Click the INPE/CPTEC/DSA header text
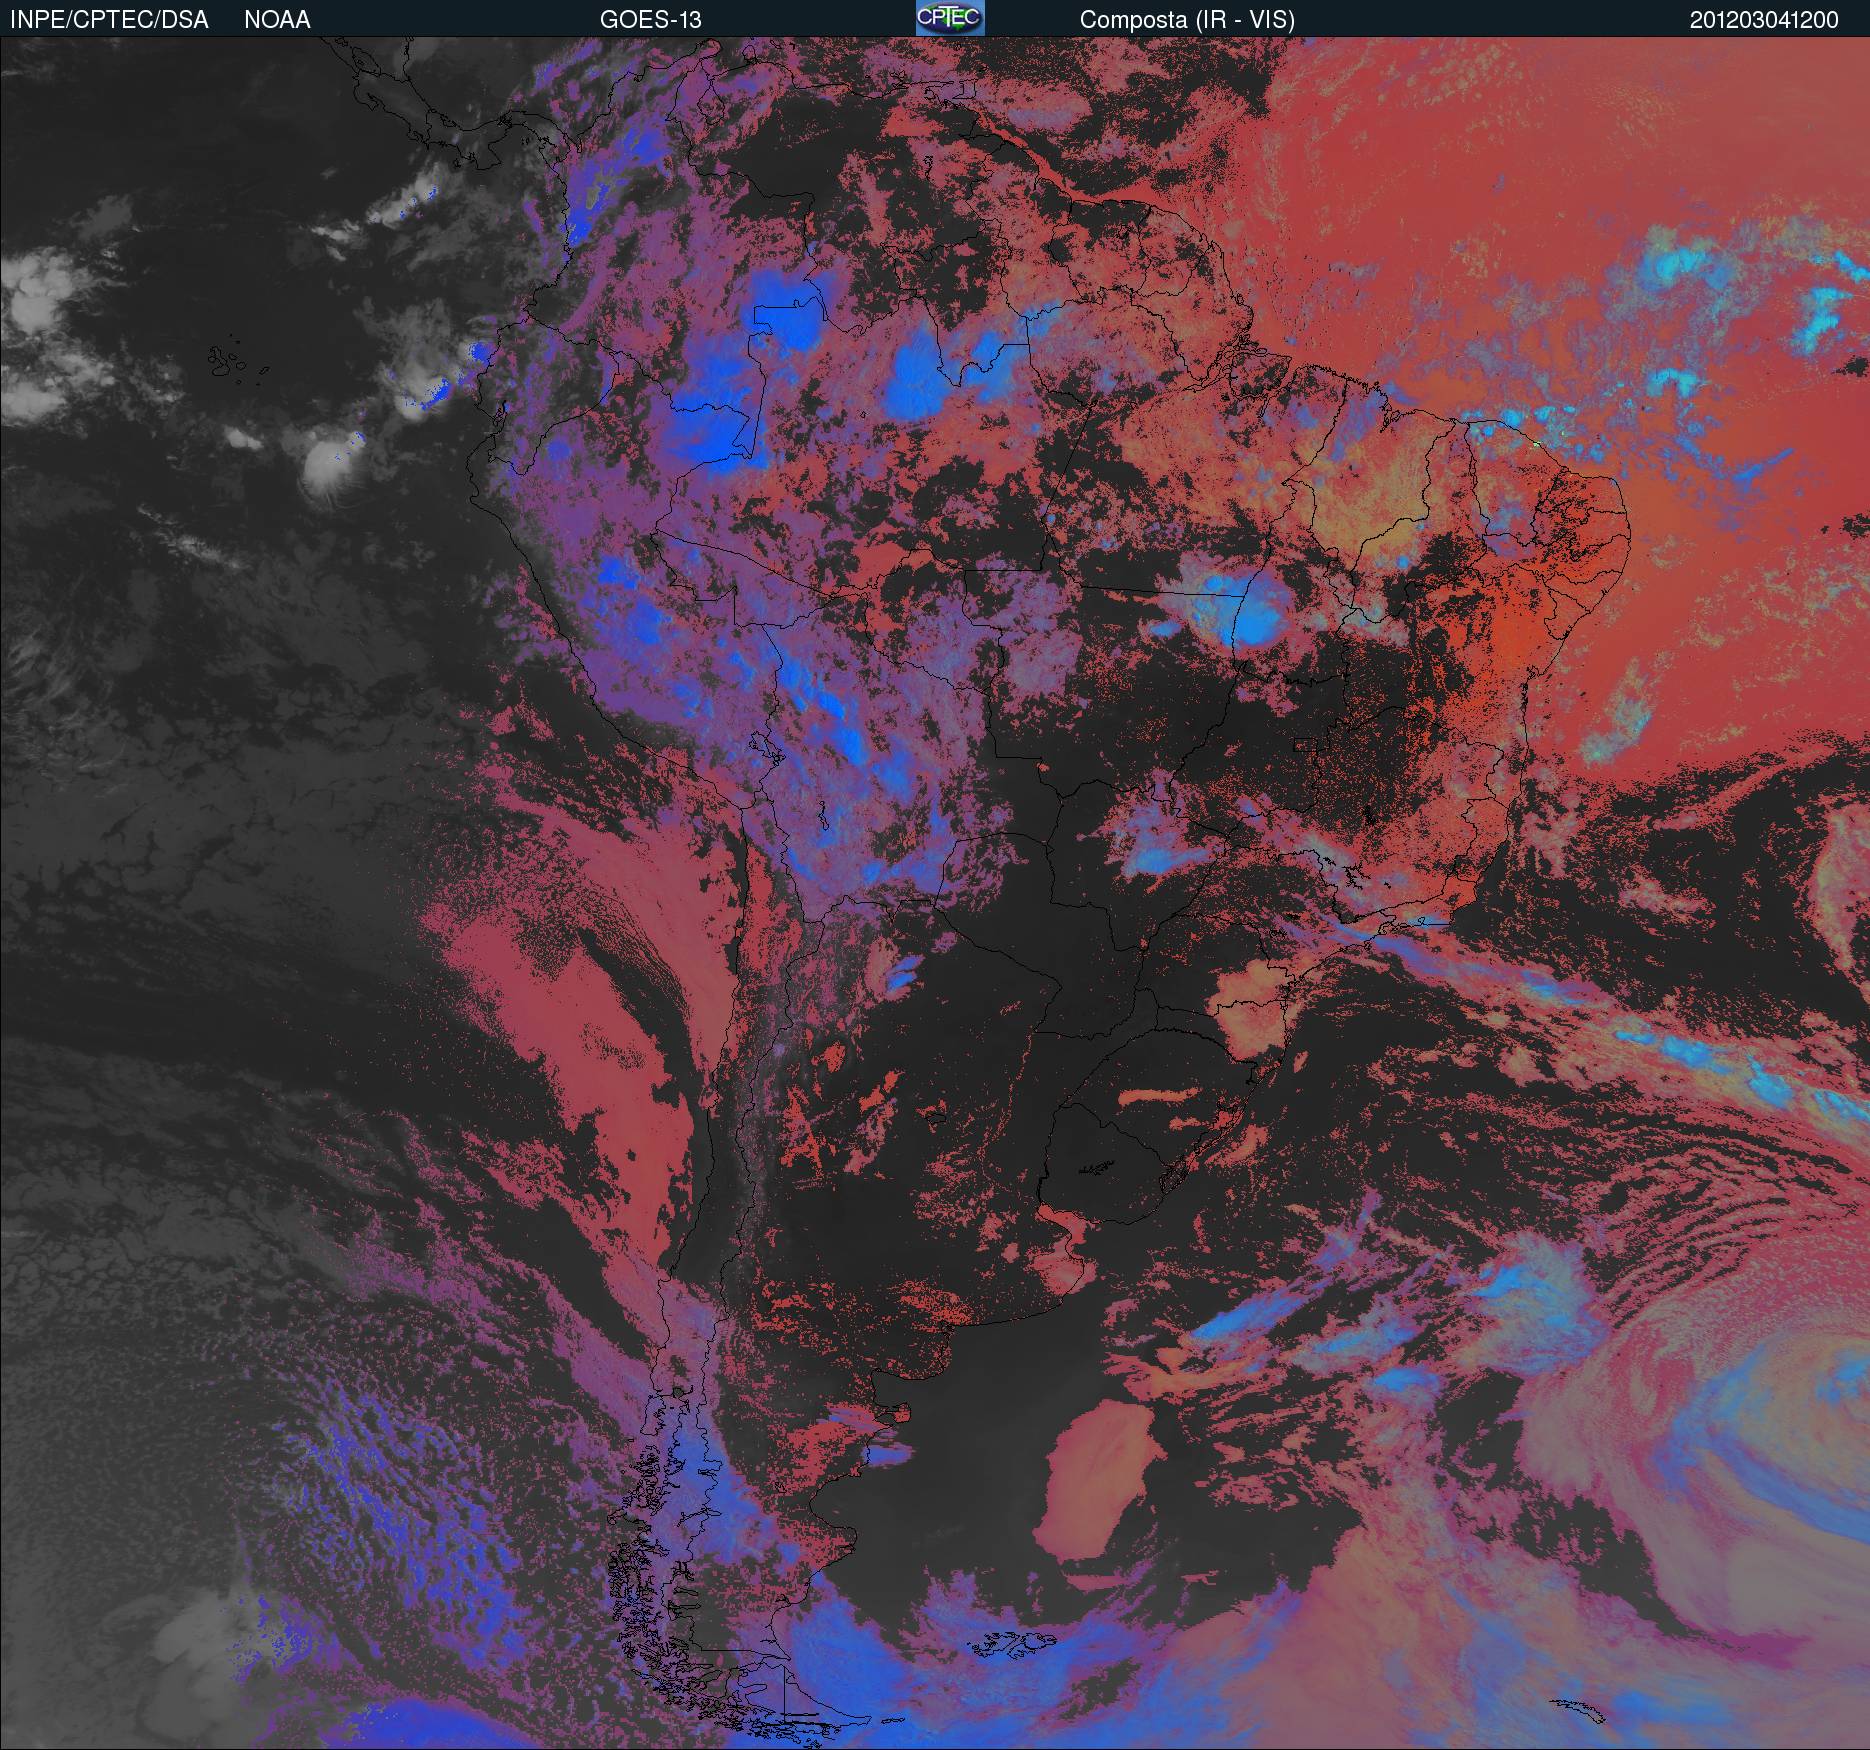Viewport: 1870px width, 1750px height. [109, 20]
